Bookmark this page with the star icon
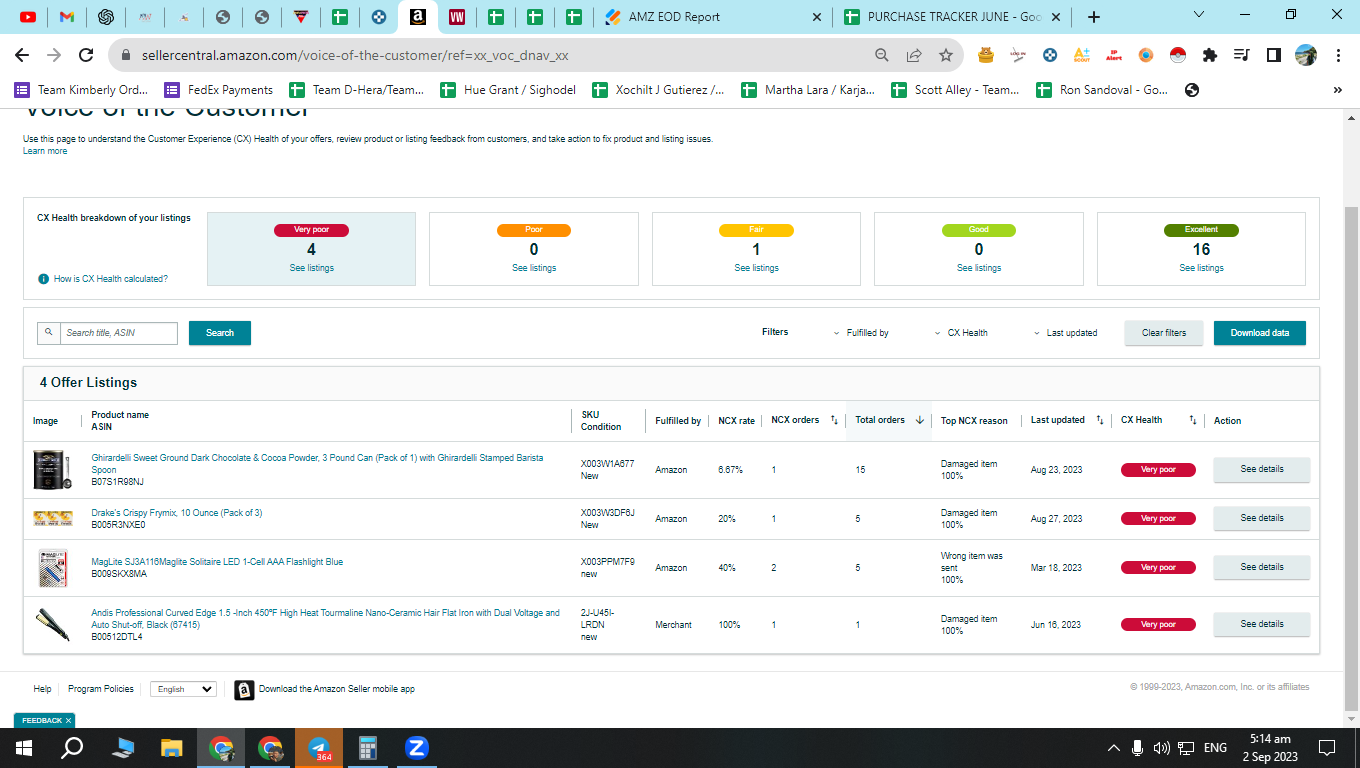Image resolution: width=1360 pixels, height=768 pixels. click(x=945, y=55)
